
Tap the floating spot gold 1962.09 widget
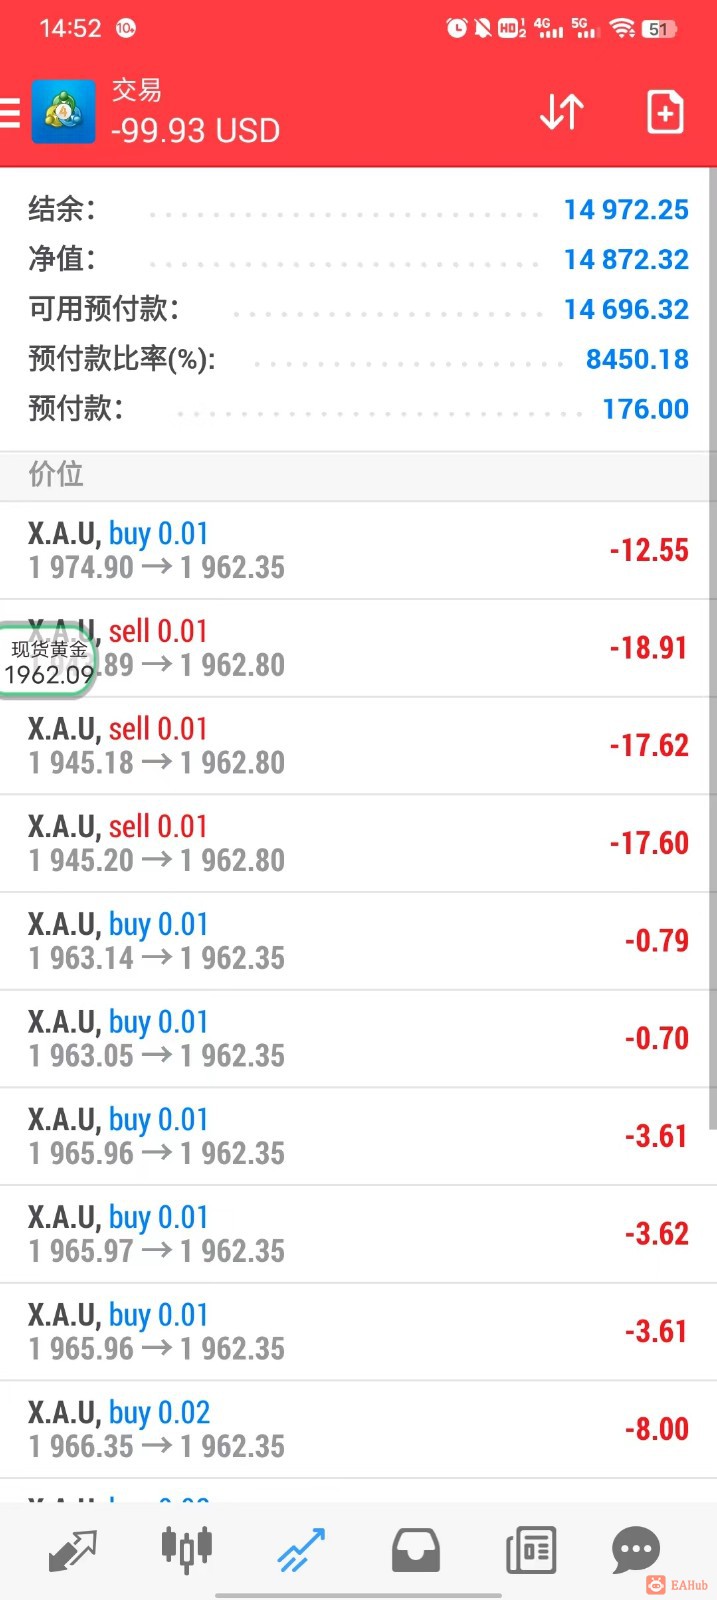click(x=48, y=662)
